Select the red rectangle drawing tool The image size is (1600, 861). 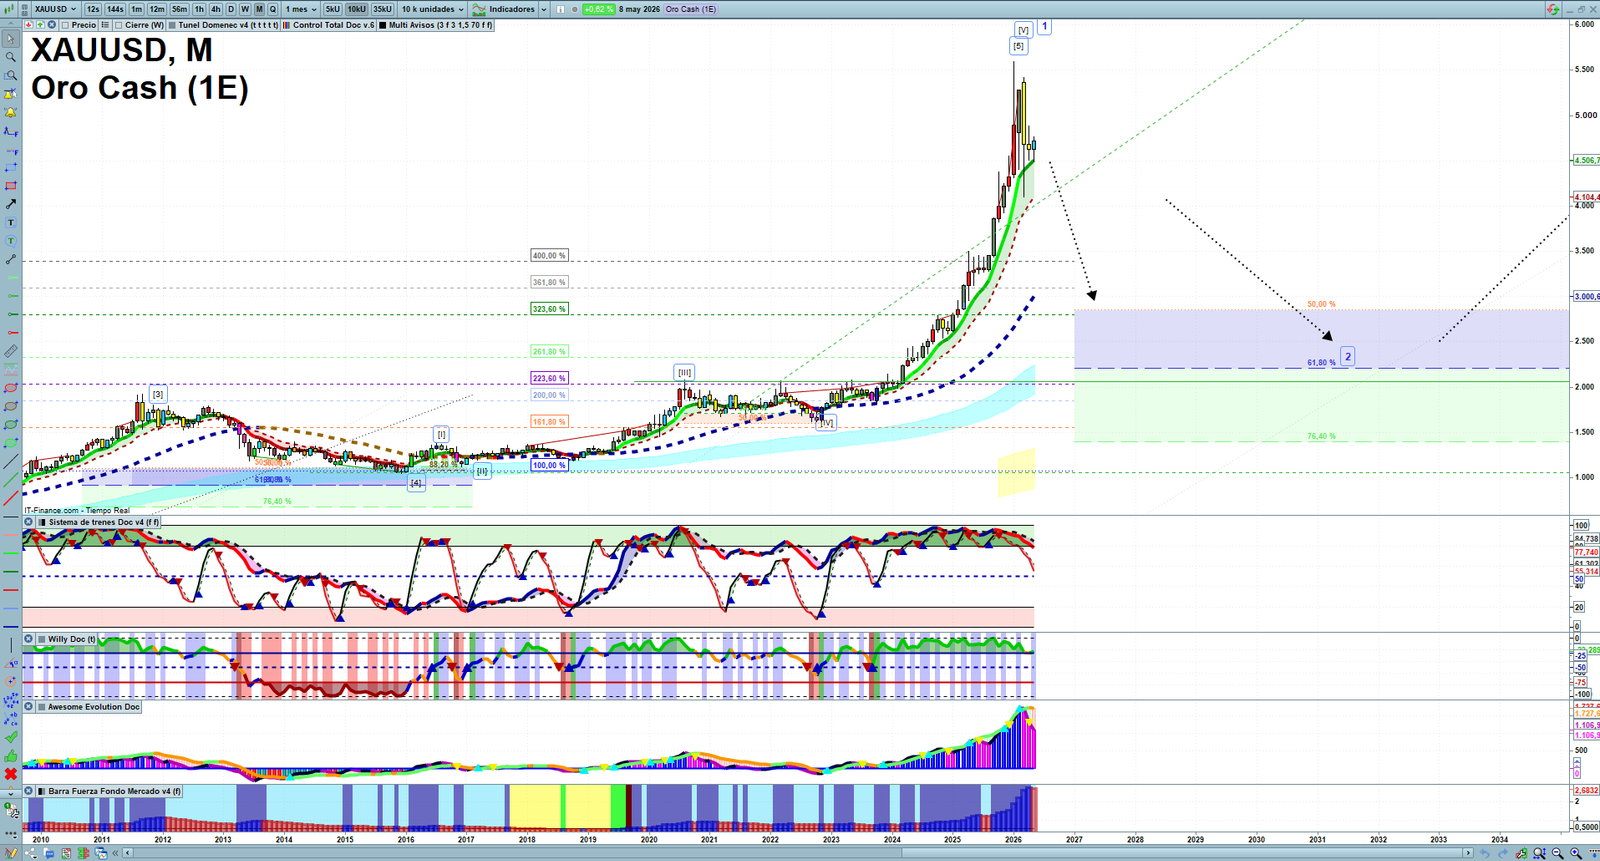(x=11, y=186)
